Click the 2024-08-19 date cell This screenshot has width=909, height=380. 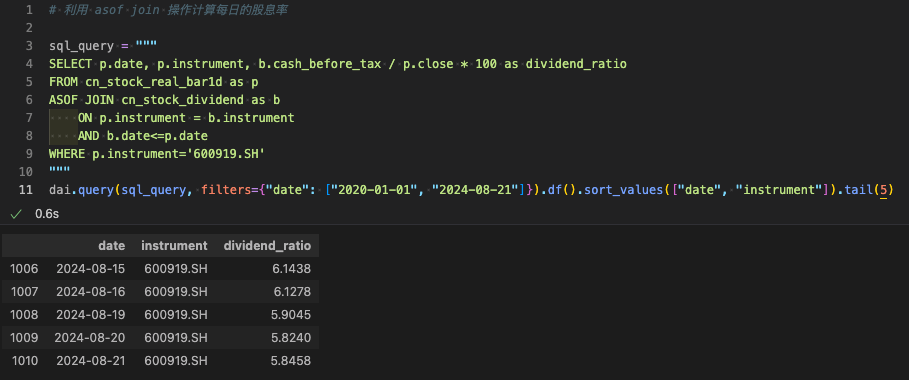pos(90,314)
